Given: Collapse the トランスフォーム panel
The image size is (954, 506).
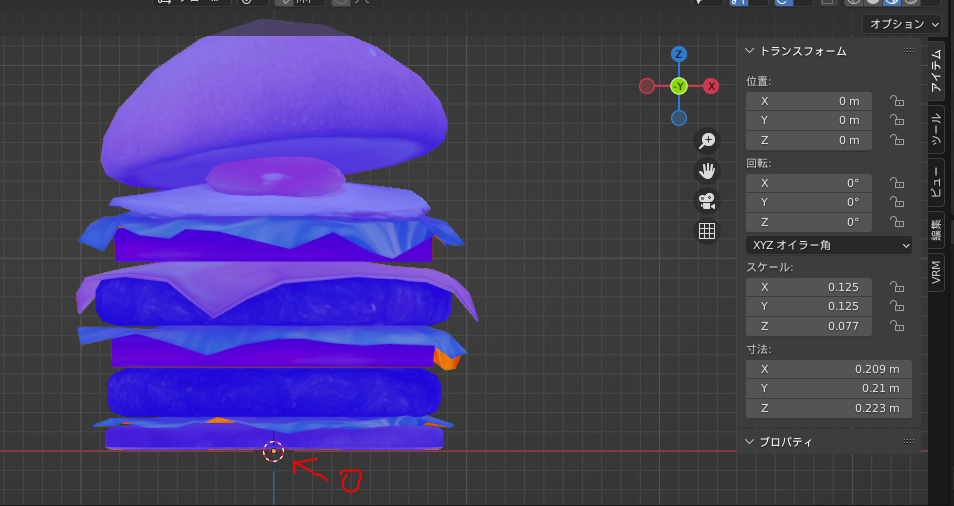Looking at the screenshot, I should [751, 51].
